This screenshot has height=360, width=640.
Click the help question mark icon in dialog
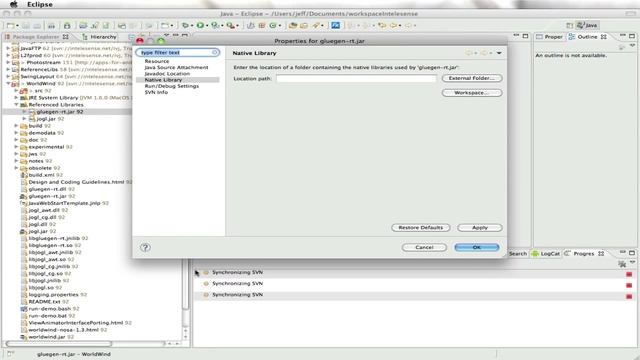145,247
